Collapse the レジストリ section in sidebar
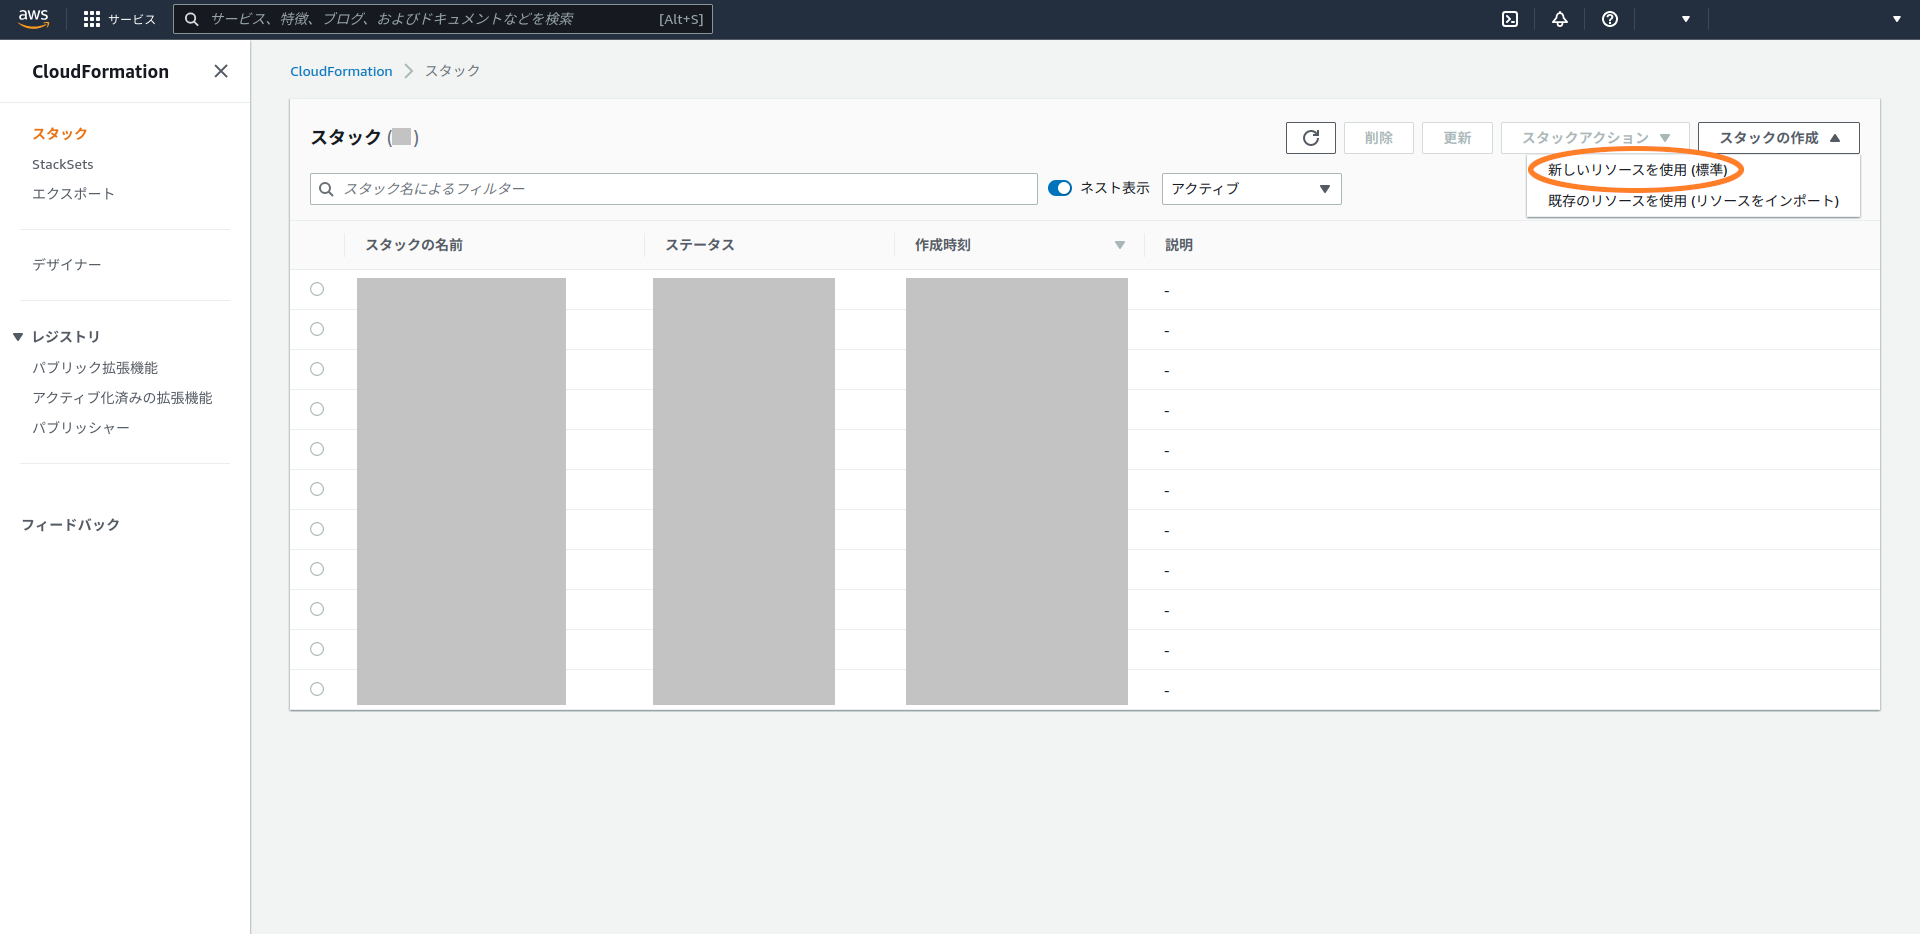Viewport: 1920px width, 934px height. 18,337
